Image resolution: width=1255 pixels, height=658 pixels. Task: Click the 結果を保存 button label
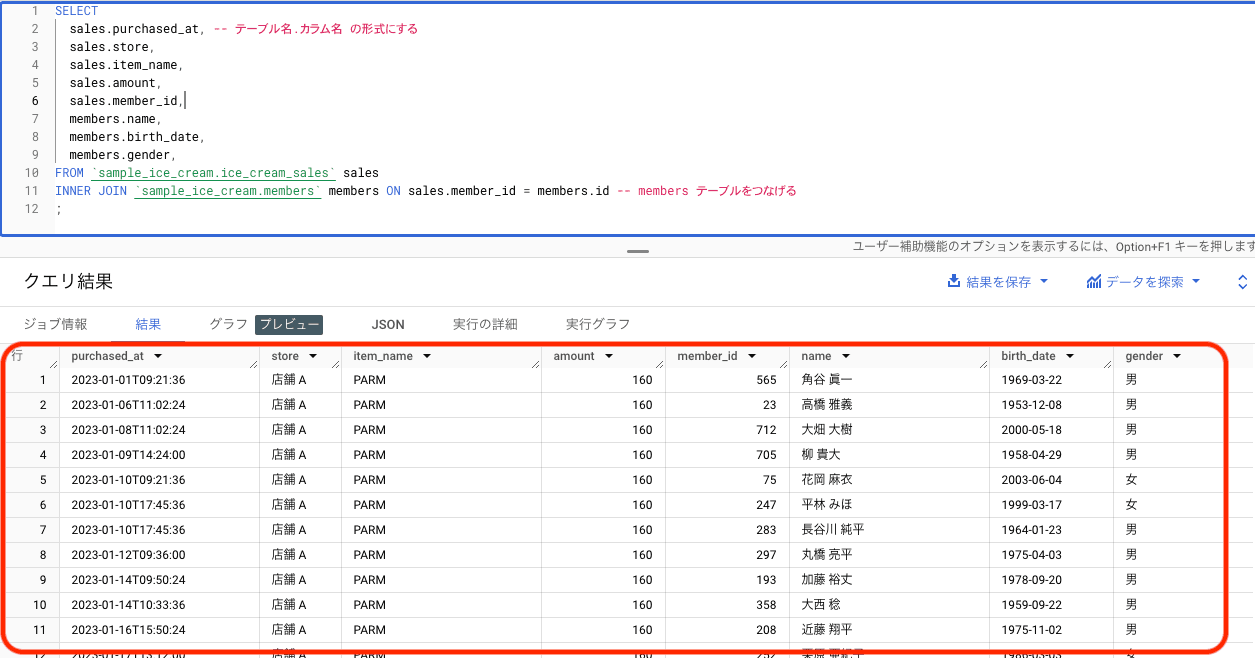click(998, 282)
